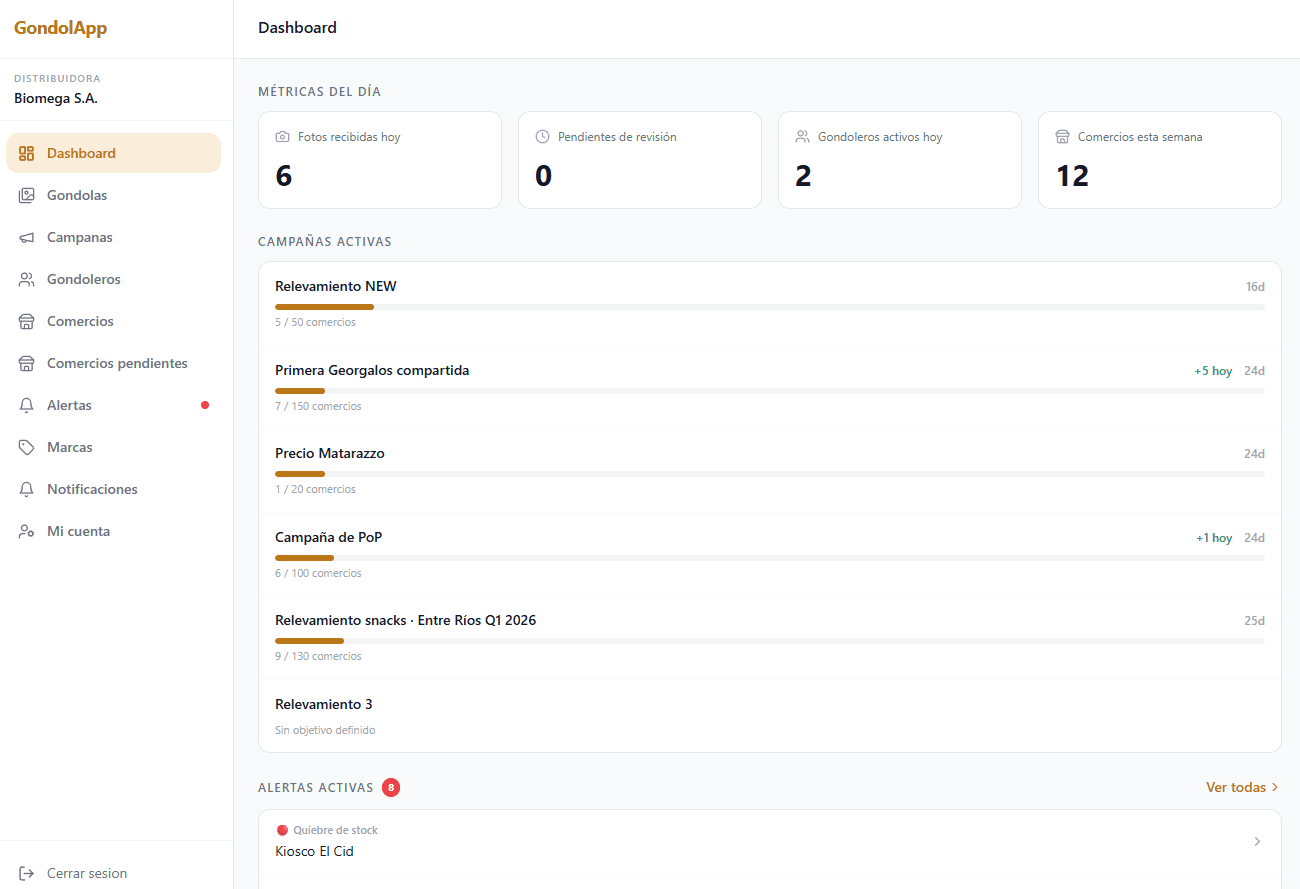
Task: Select campaign name Relevamiento 3
Action: point(324,704)
